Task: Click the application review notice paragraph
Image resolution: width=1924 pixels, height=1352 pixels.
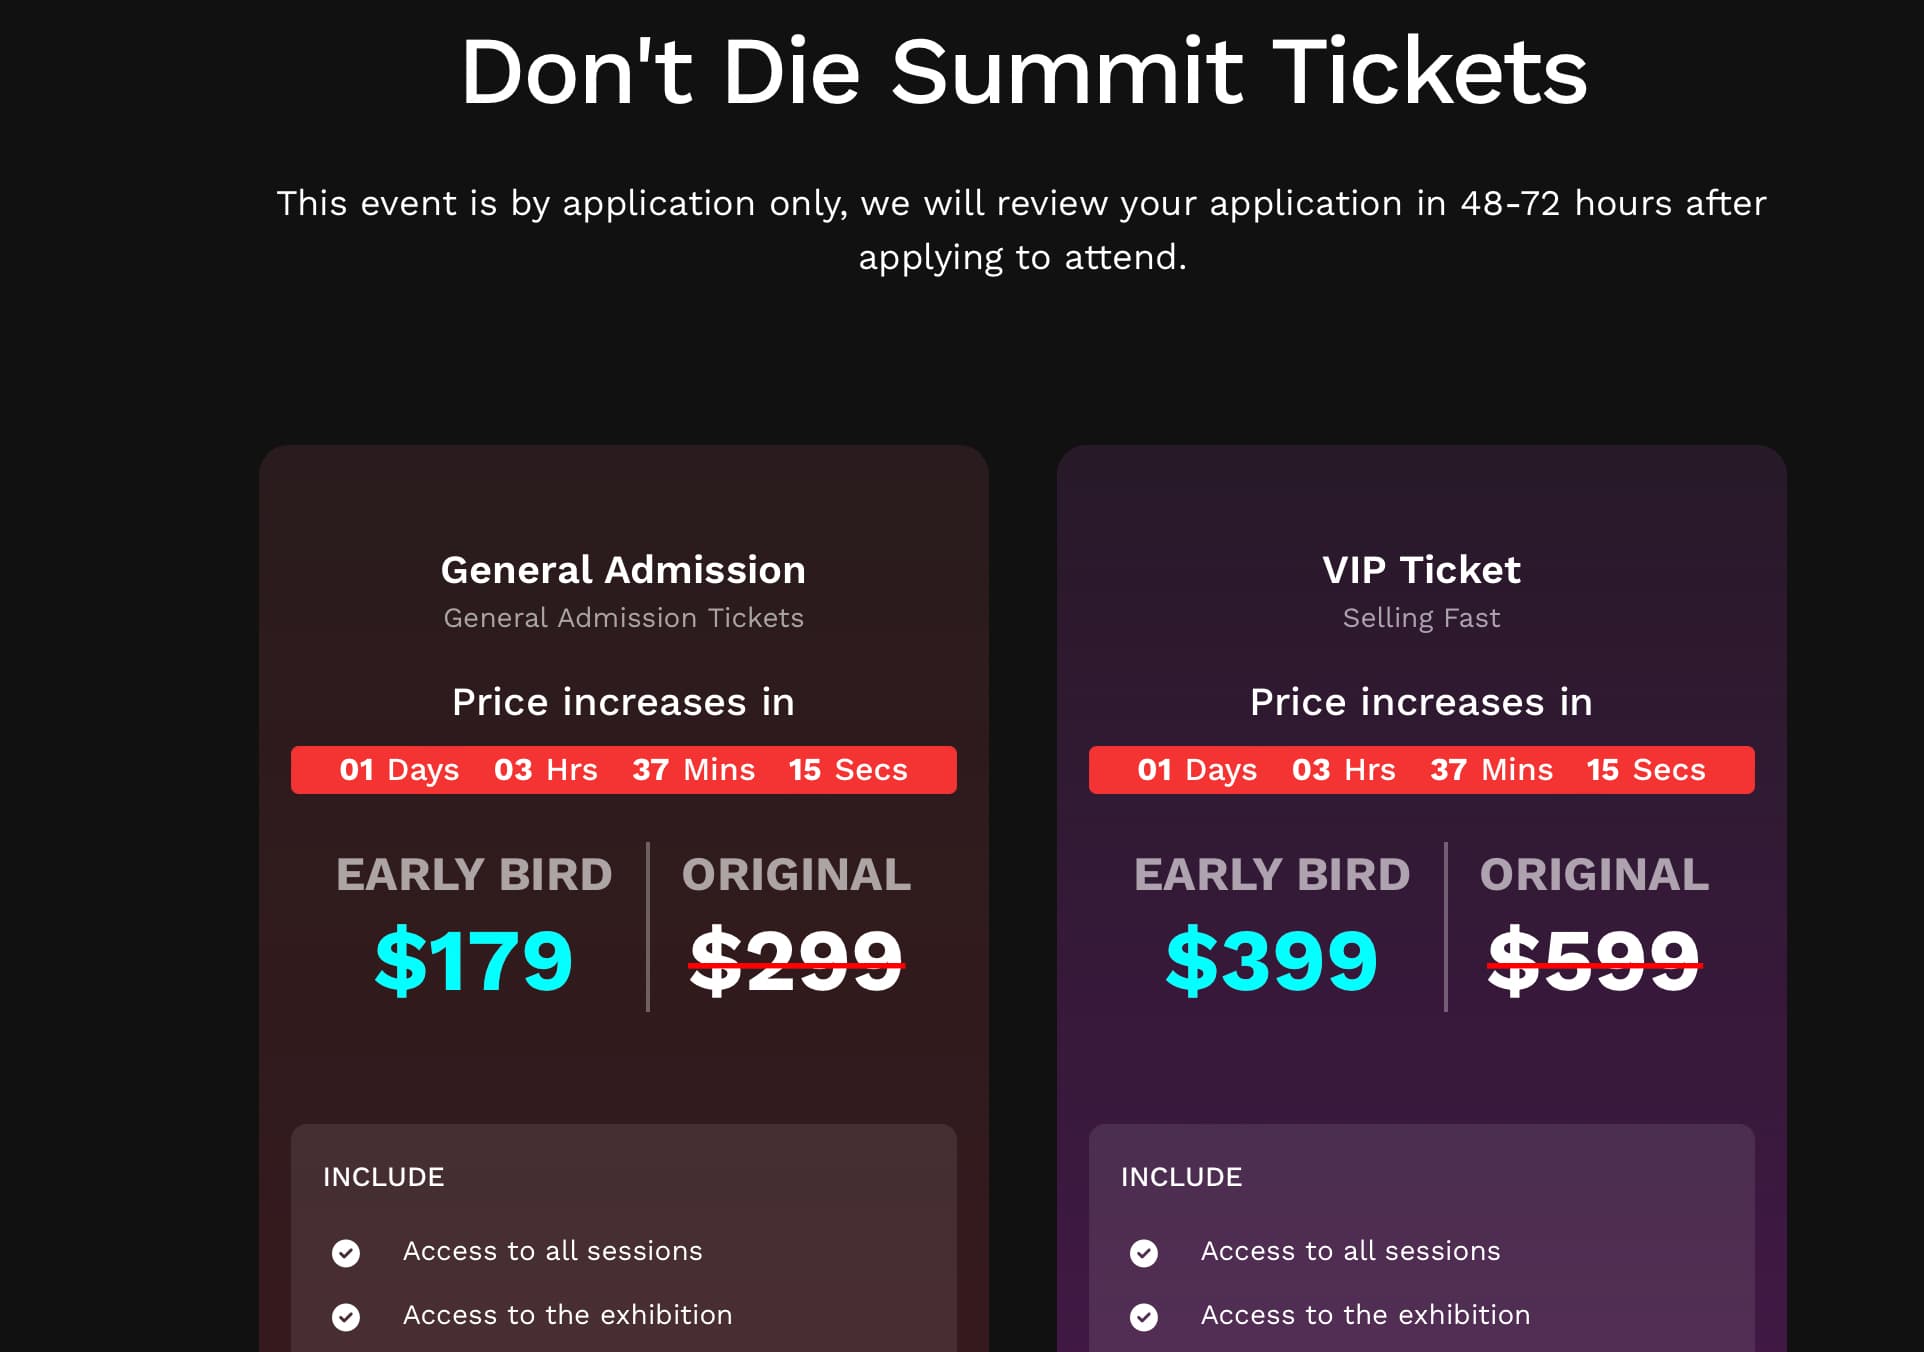Action: pyautogui.click(x=1022, y=230)
